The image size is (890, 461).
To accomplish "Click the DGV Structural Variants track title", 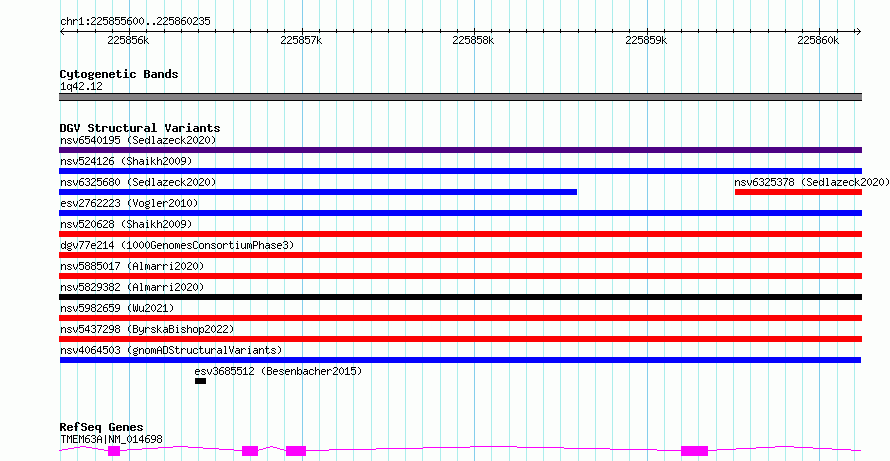I will (140, 128).
